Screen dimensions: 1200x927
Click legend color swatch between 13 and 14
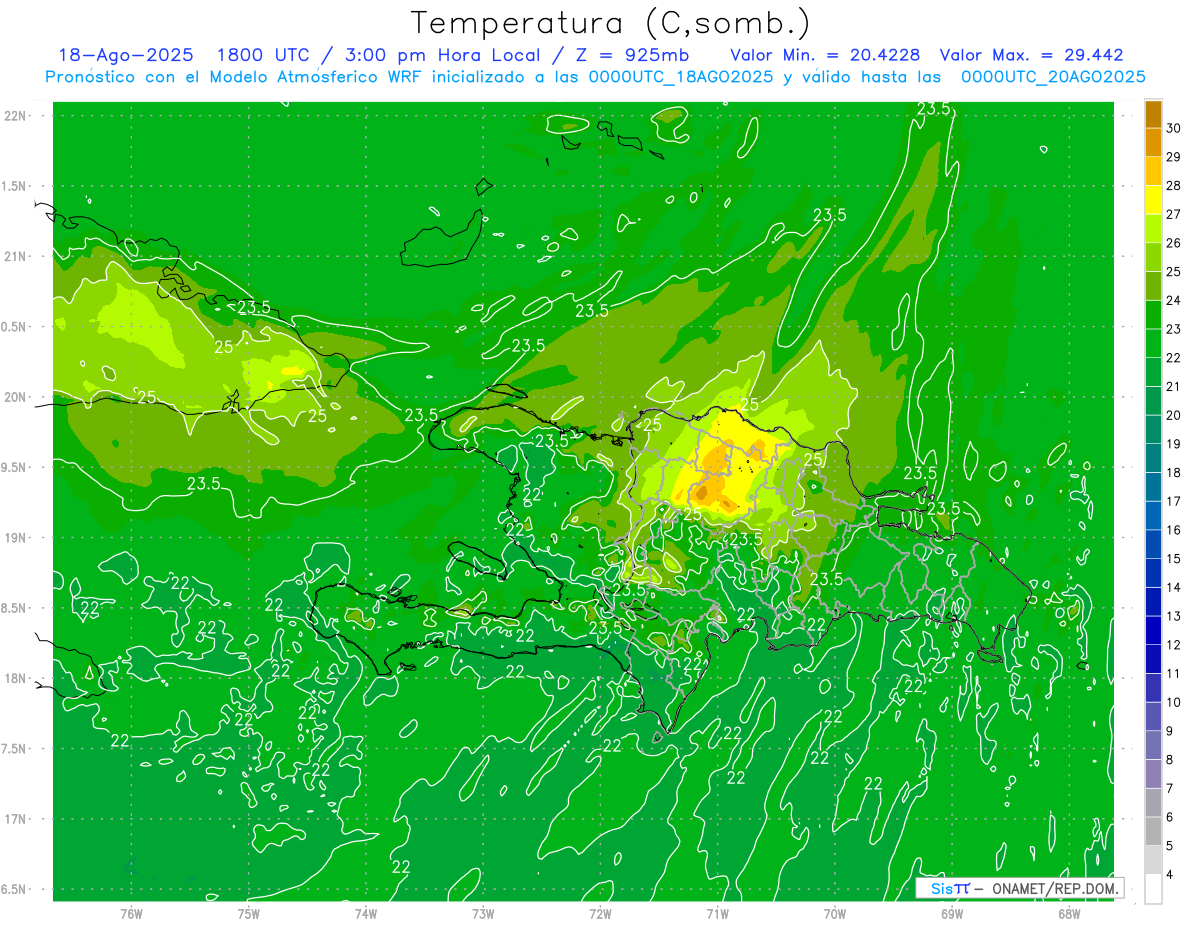tap(1154, 602)
